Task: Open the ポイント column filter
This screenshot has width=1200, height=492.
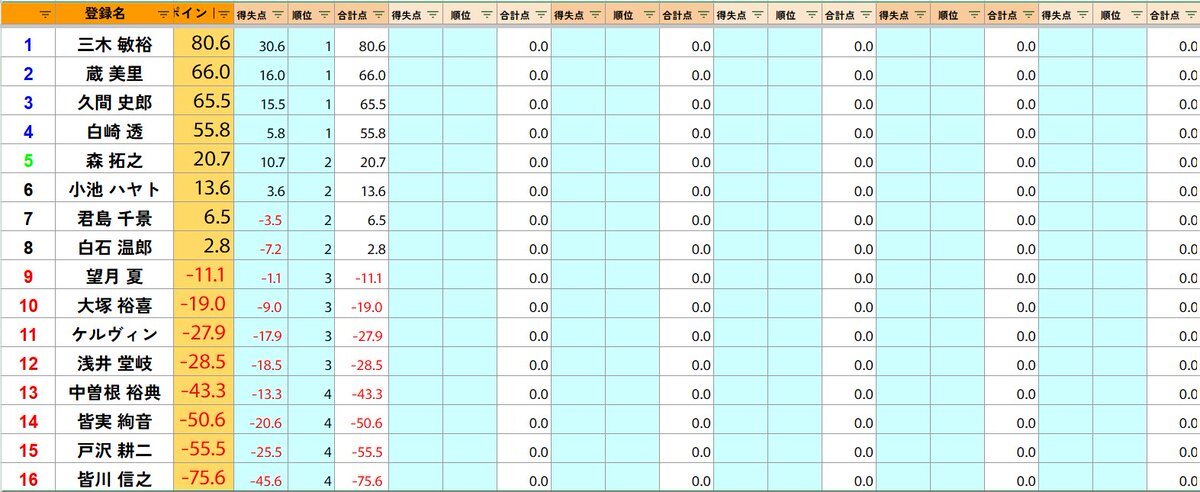Action: [223, 14]
